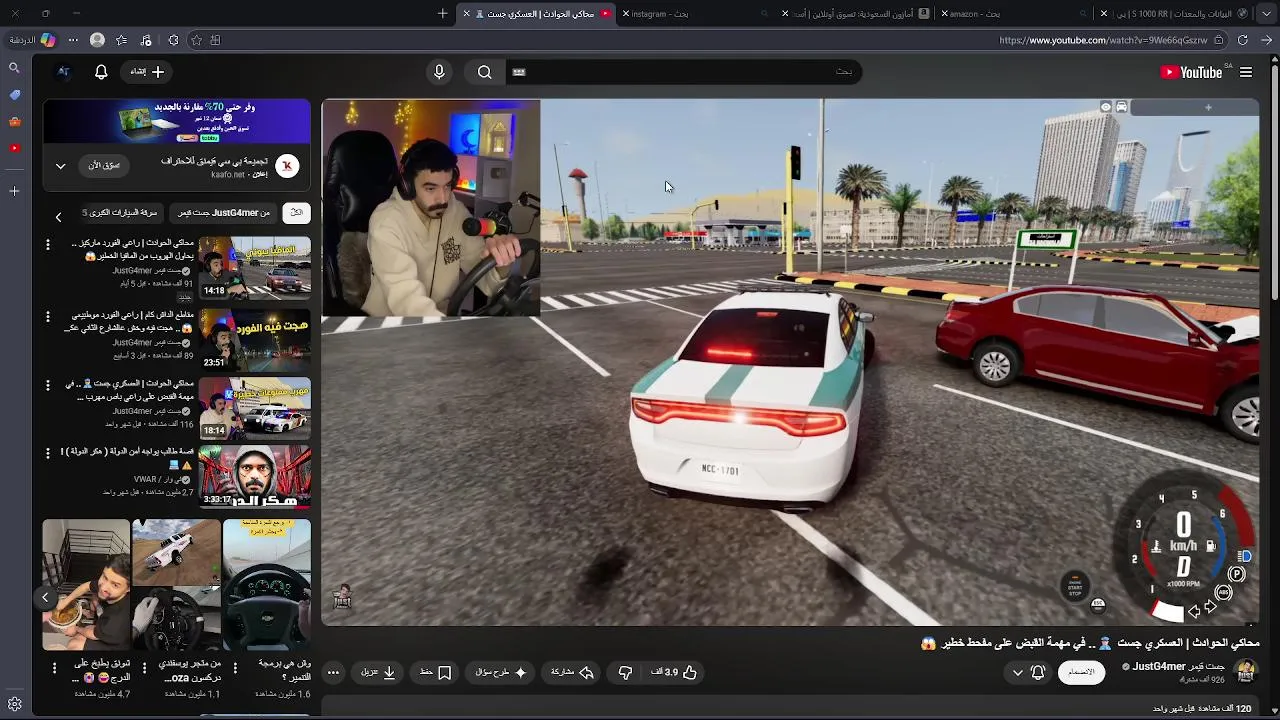The height and width of the screenshot is (720, 1280).
Task: Open browser profile avatar in toolbar
Action: [97, 40]
